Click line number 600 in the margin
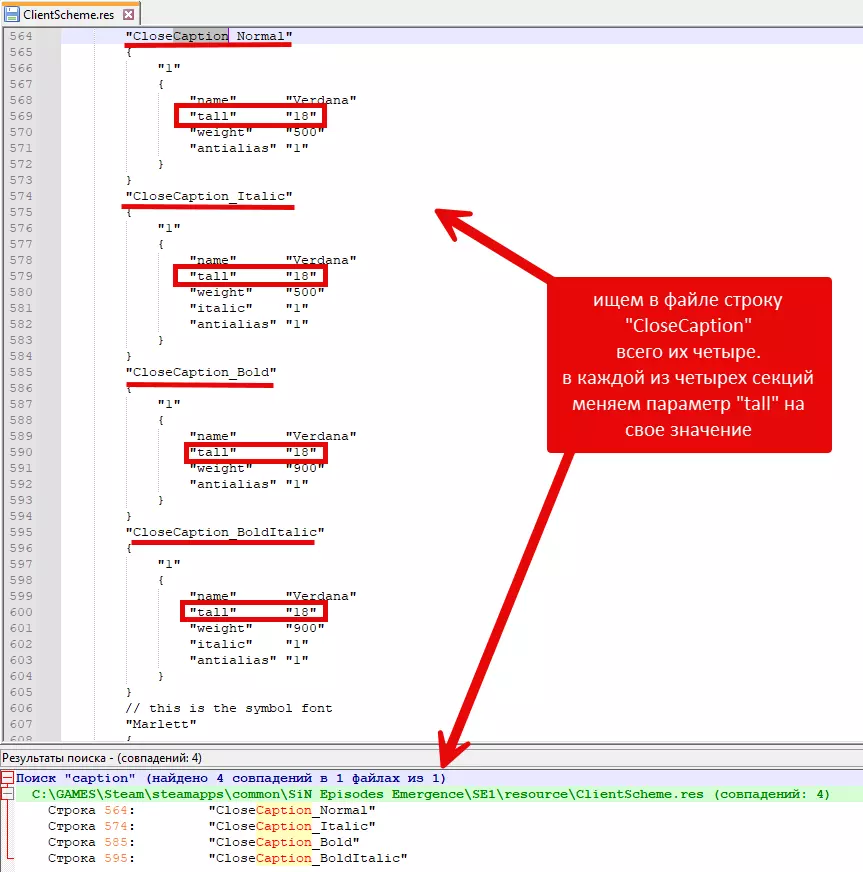This screenshot has width=863, height=872. (x=21, y=612)
